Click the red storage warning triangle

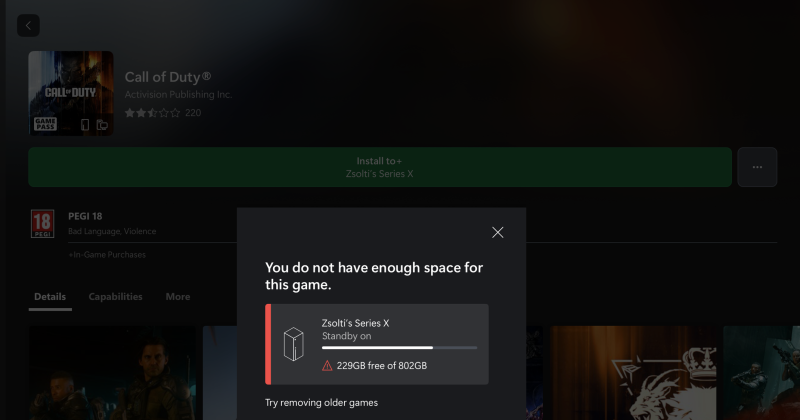[327, 366]
